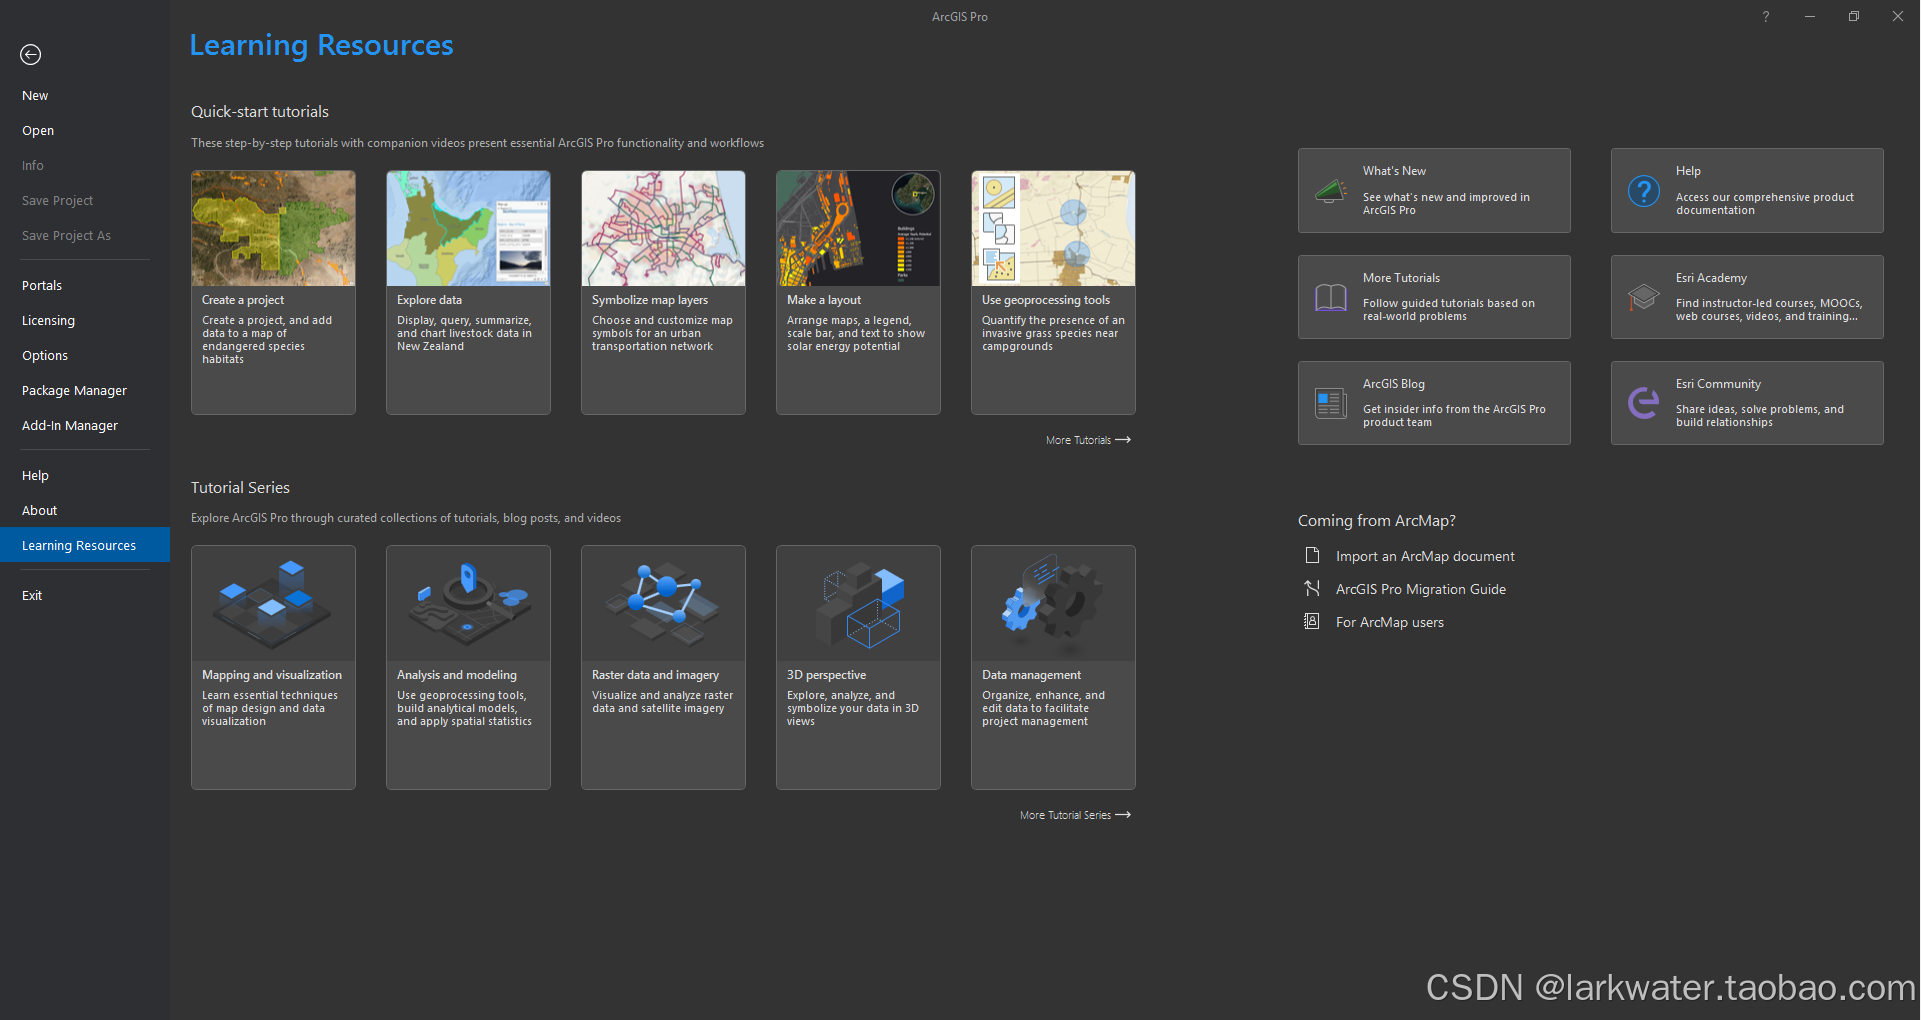
Task: Click Use geoprocessing tools card title
Action: (1046, 300)
